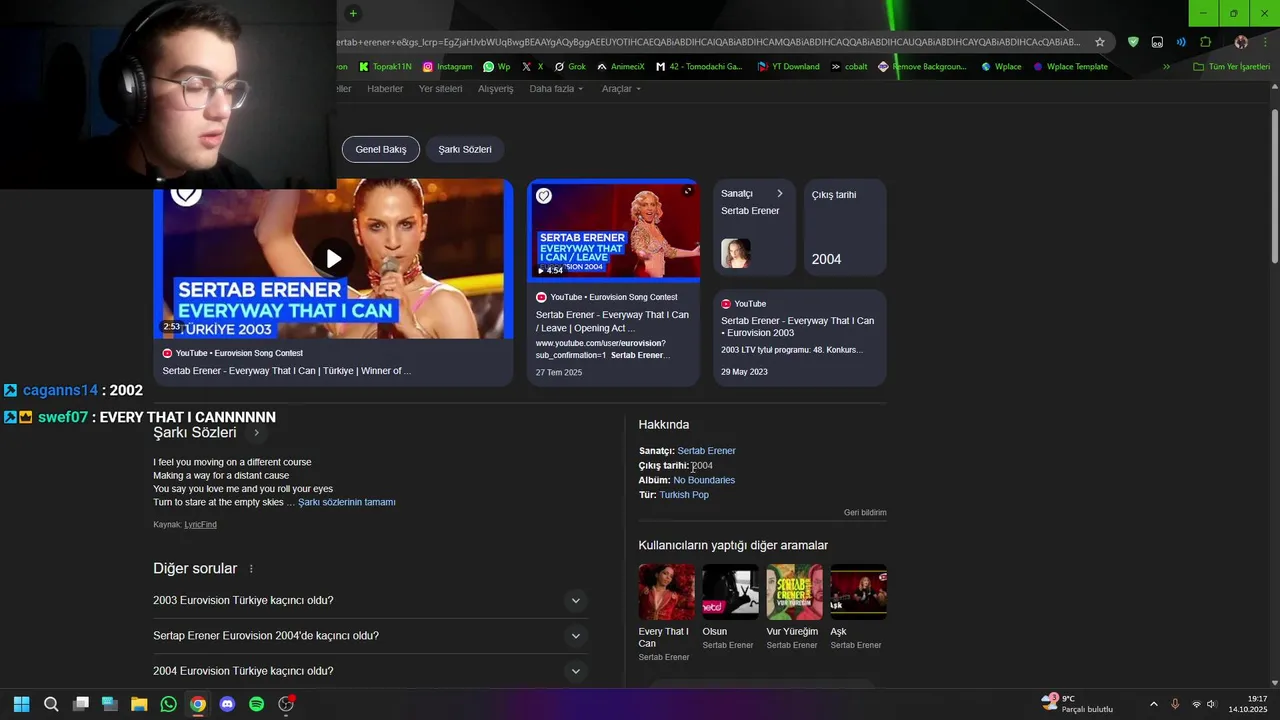Open Leave Opening Act video thumbnail

pos(614,232)
